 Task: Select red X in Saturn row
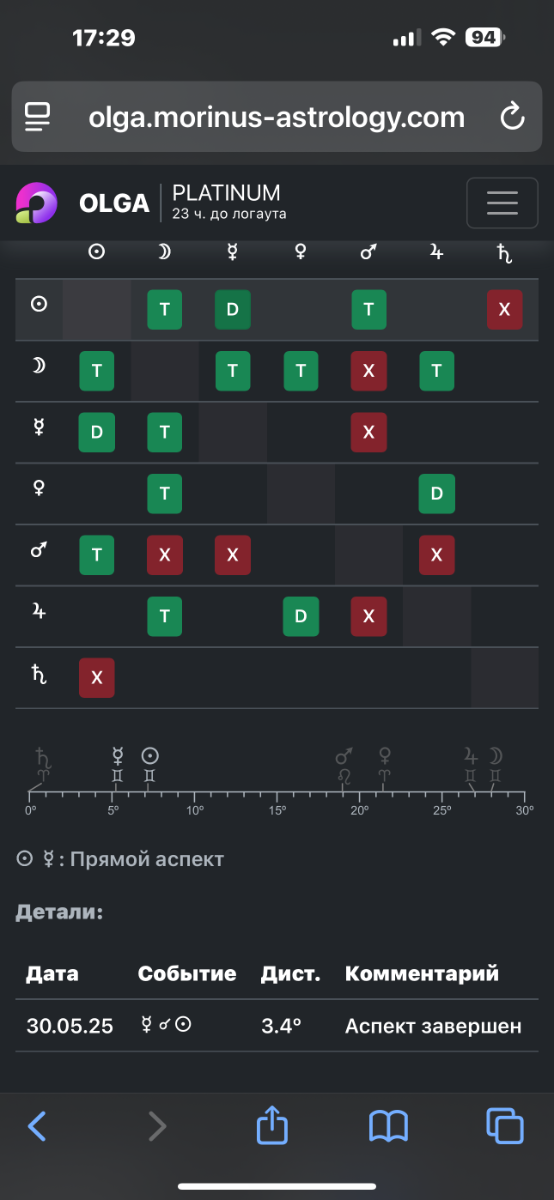tap(97, 678)
